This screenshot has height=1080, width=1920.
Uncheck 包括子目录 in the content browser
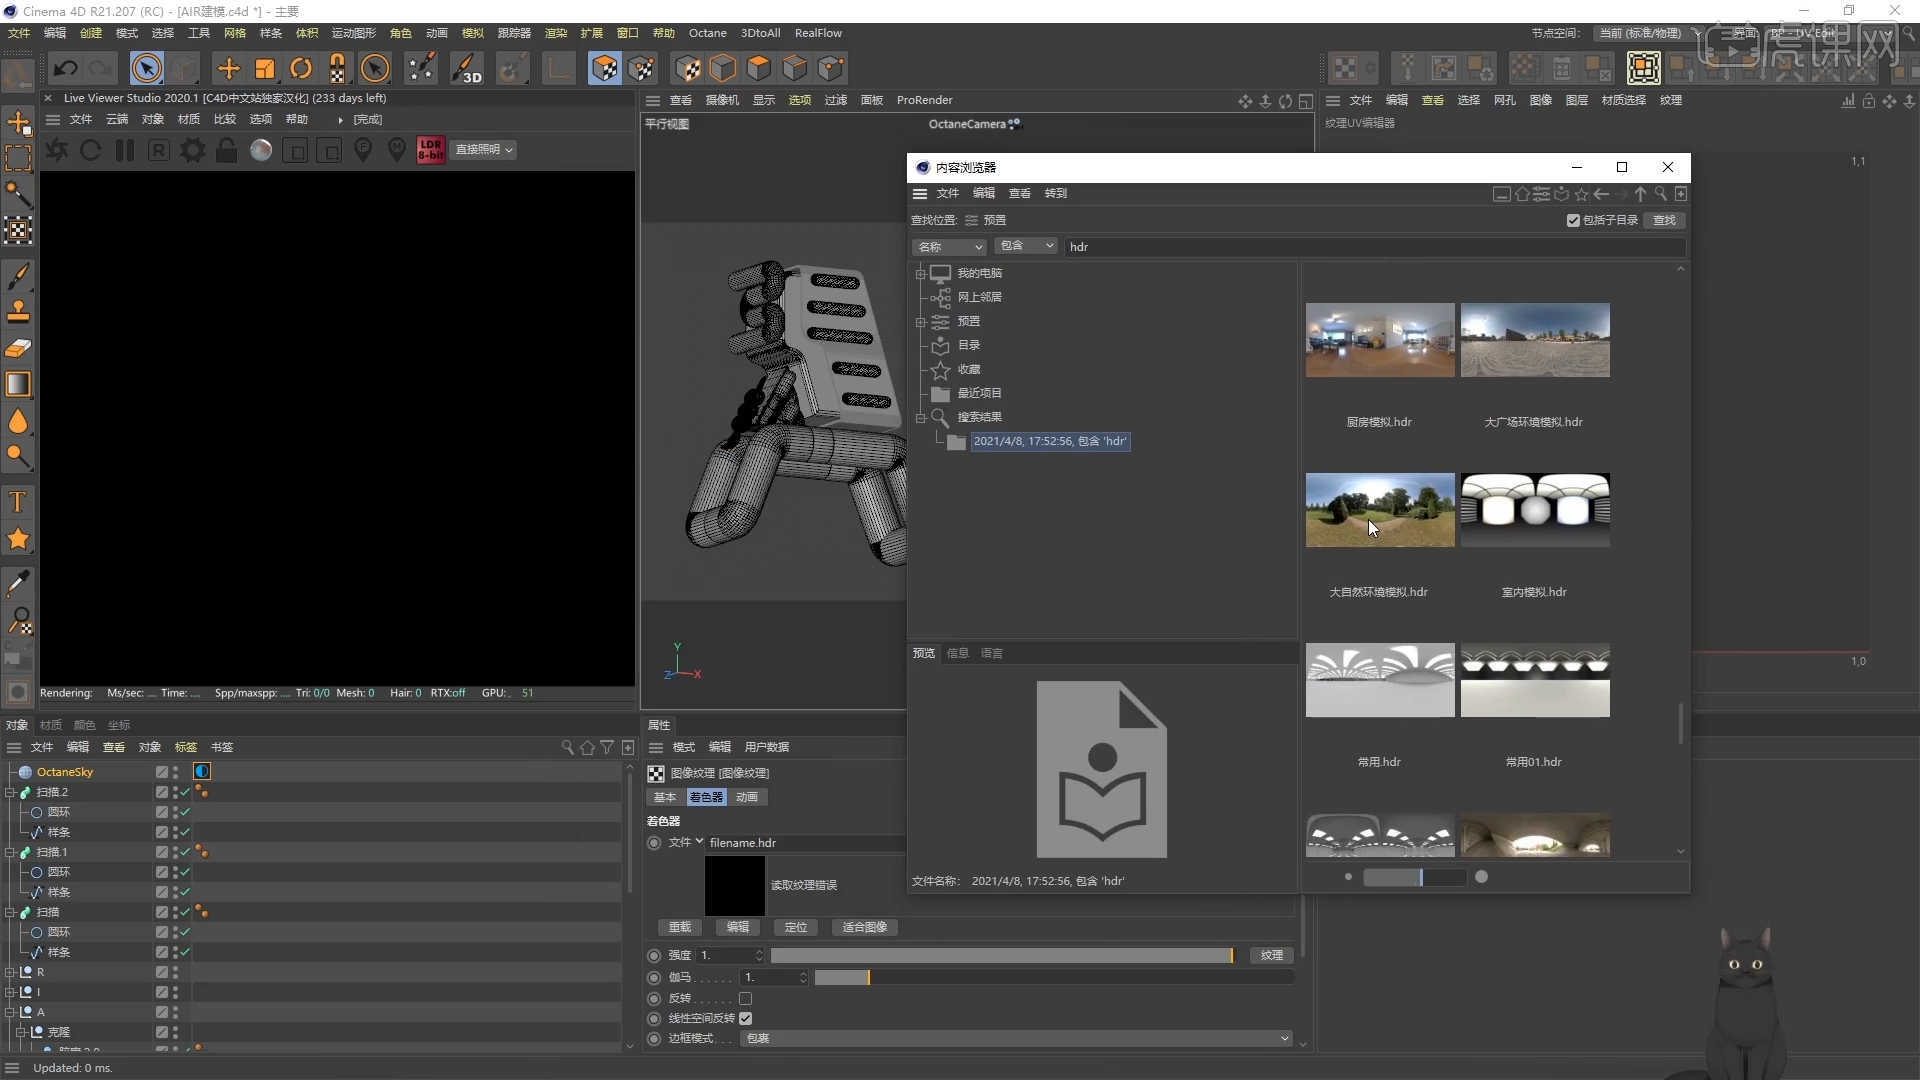click(x=1572, y=220)
